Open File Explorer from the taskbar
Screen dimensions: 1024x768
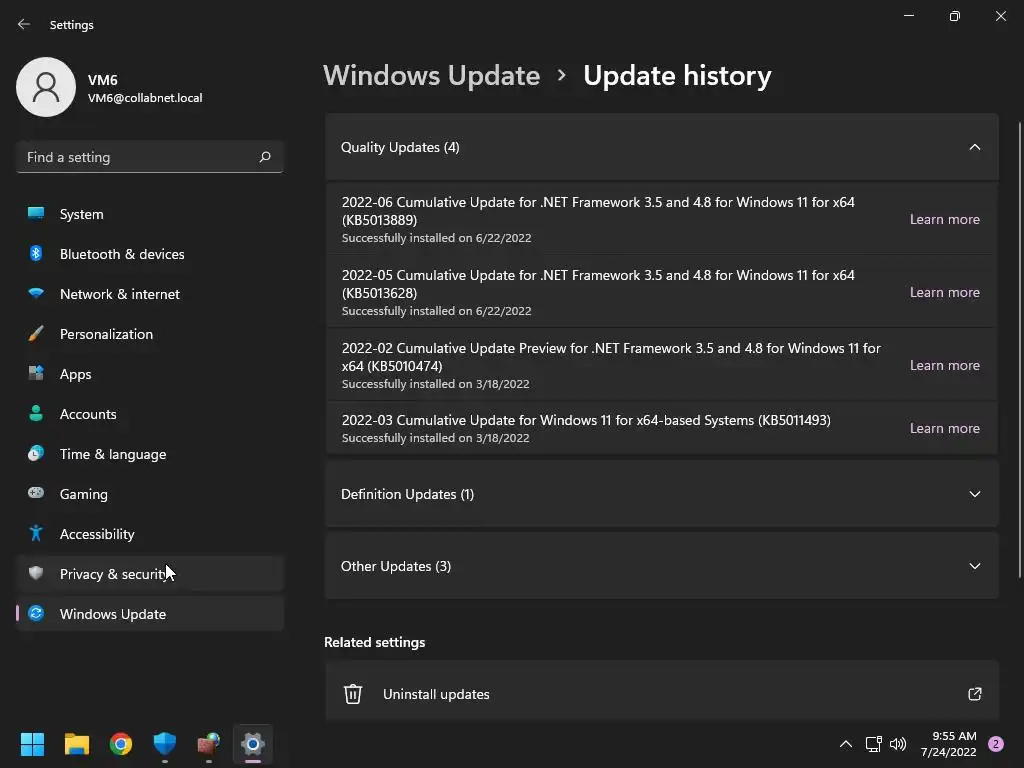pos(76,744)
